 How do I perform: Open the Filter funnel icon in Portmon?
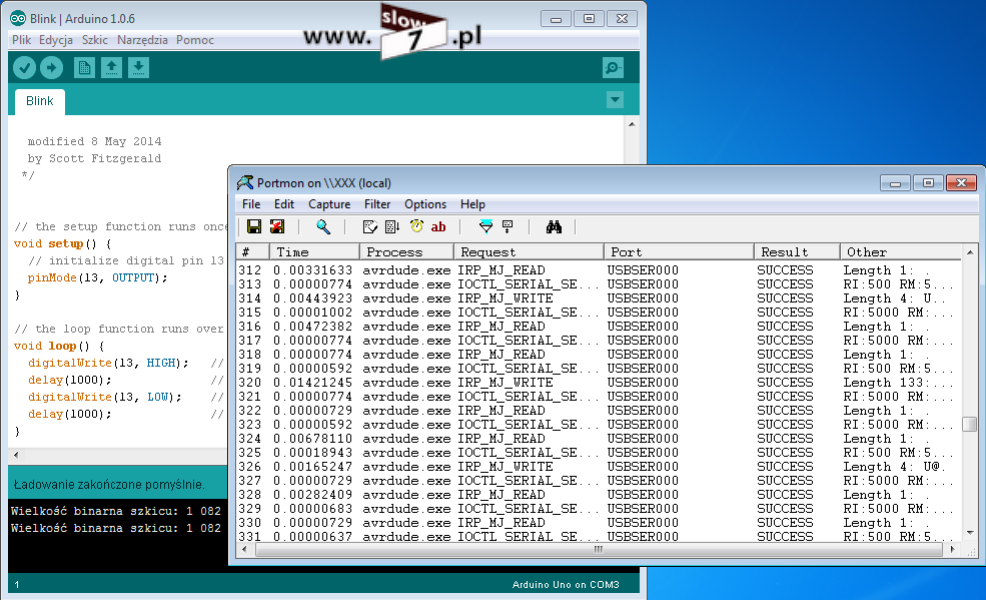point(485,226)
